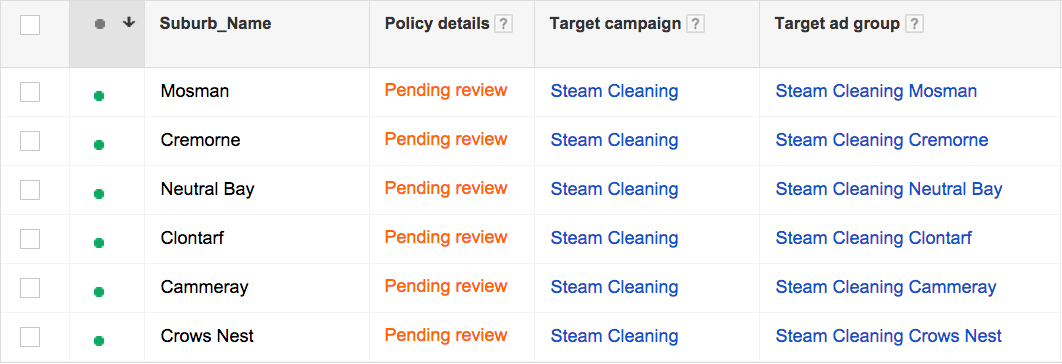Click the gray status dot in header
1062x364 pixels.
(100, 24)
